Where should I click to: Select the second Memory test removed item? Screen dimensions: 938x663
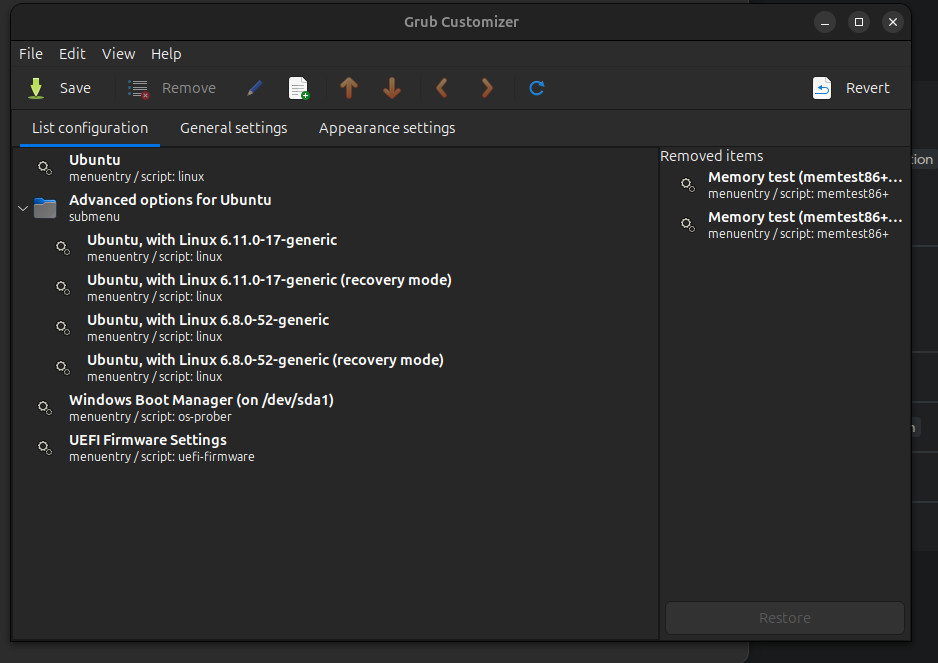785,225
